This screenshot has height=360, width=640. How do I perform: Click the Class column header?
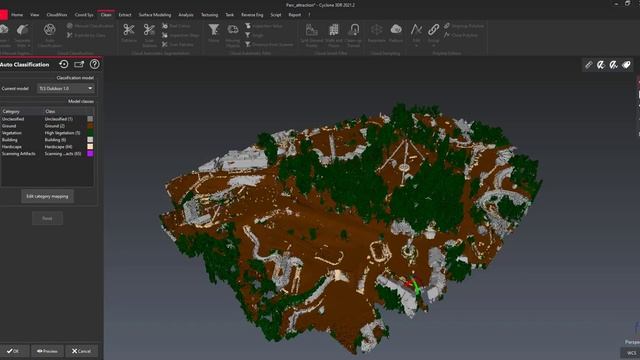pyautogui.click(x=69, y=111)
